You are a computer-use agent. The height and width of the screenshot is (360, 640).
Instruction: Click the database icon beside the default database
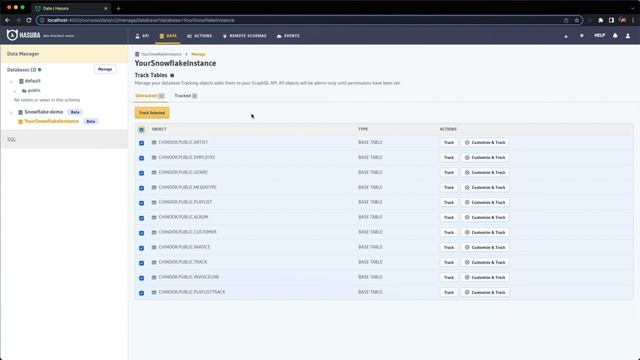(21, 81)
